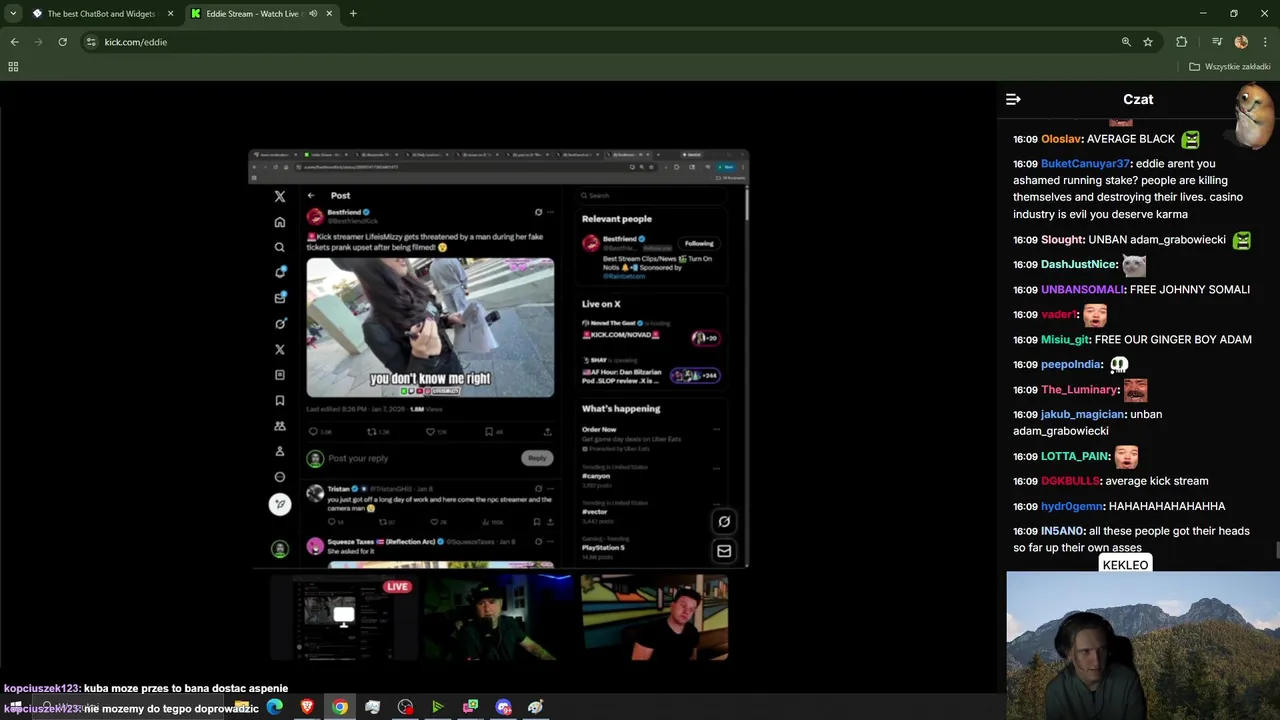Open a new browser tab
Screen dimensions: 1280x720
353,14
